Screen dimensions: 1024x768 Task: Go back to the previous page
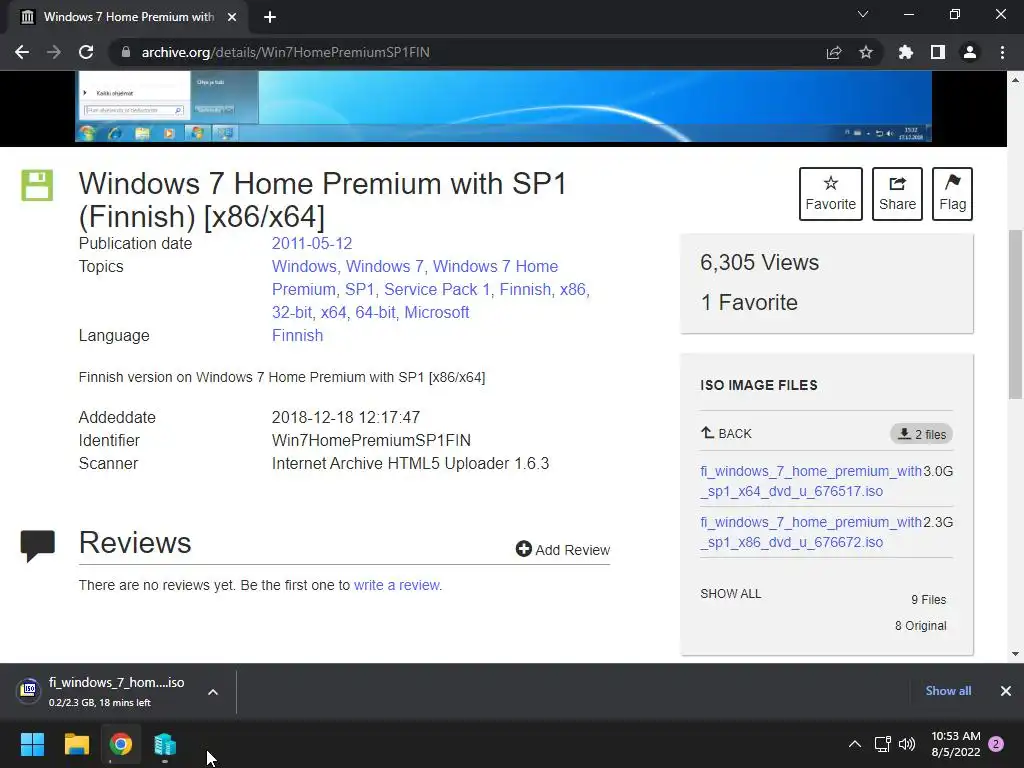22,52
